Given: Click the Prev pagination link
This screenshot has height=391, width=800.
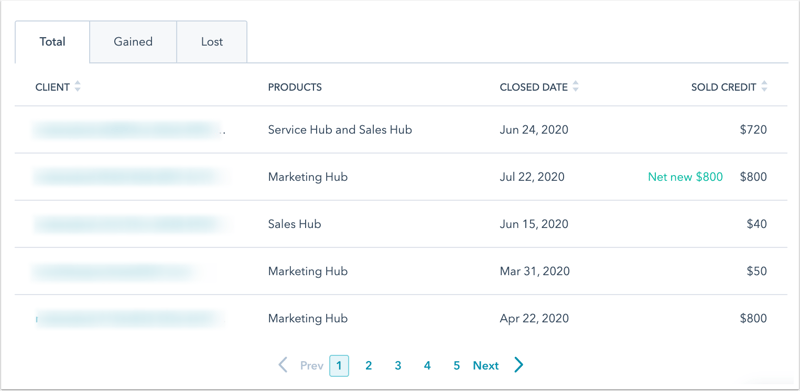Looking at the screenshot, I should coord(312,365).
